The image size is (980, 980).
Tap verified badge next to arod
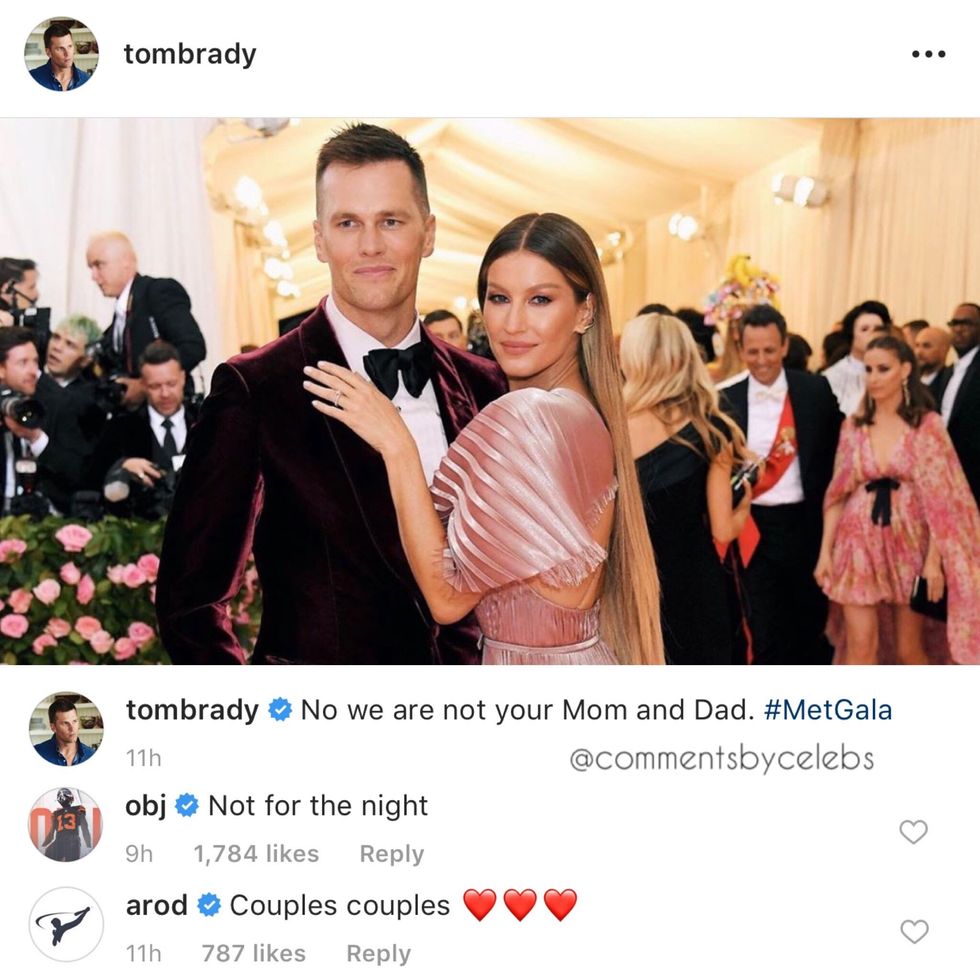(x=209, y=905)
